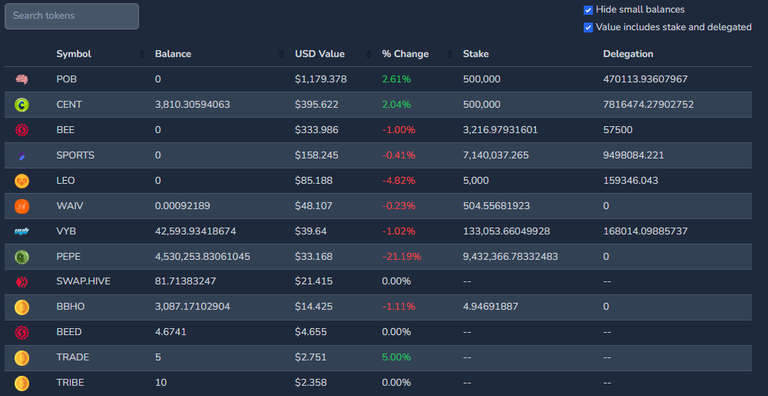Click the POB brain token icon
This screenshot has width=768, height=396.
22,79
